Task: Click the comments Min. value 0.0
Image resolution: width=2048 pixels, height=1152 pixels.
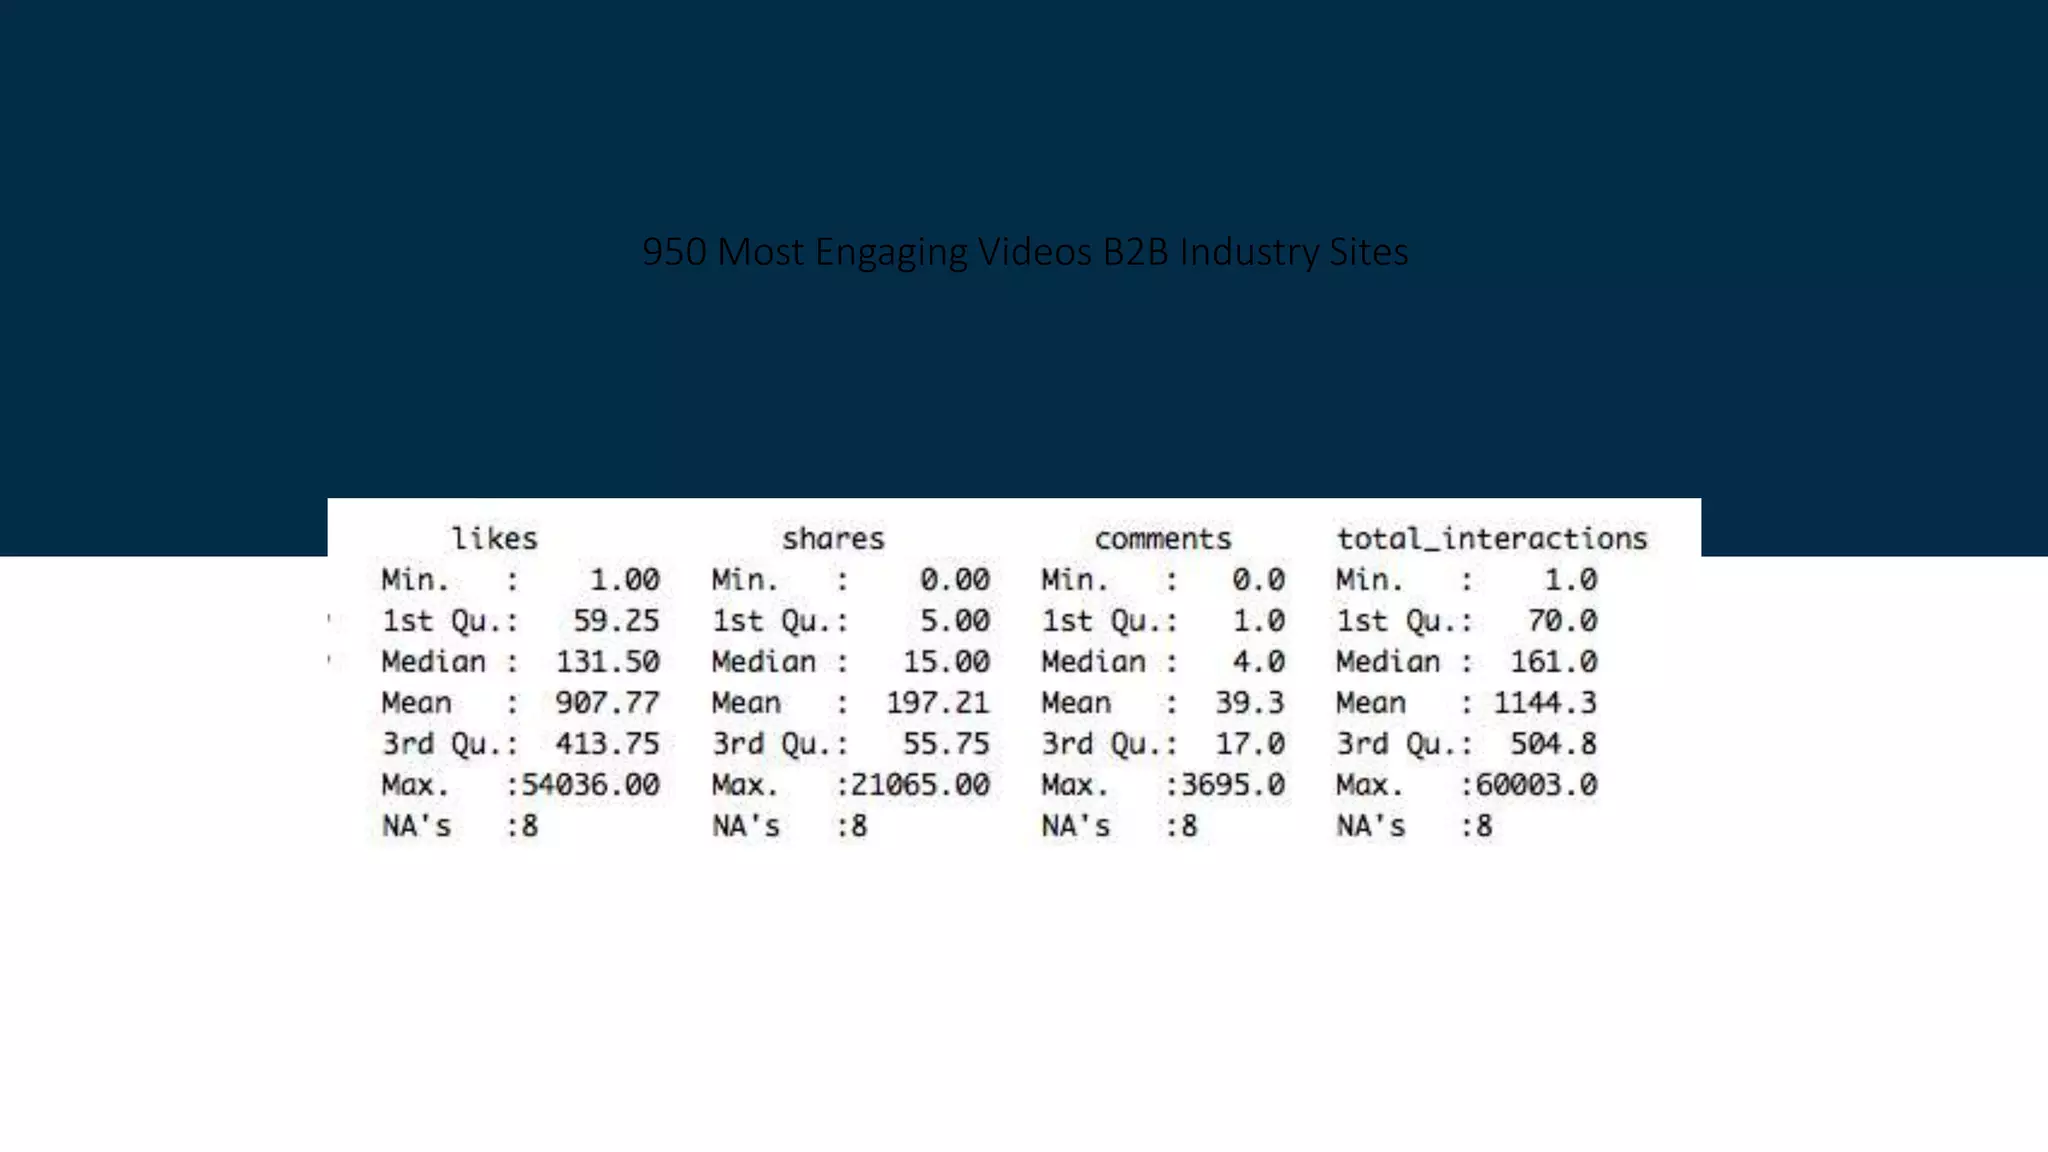Action: [x=1258, y=580]
